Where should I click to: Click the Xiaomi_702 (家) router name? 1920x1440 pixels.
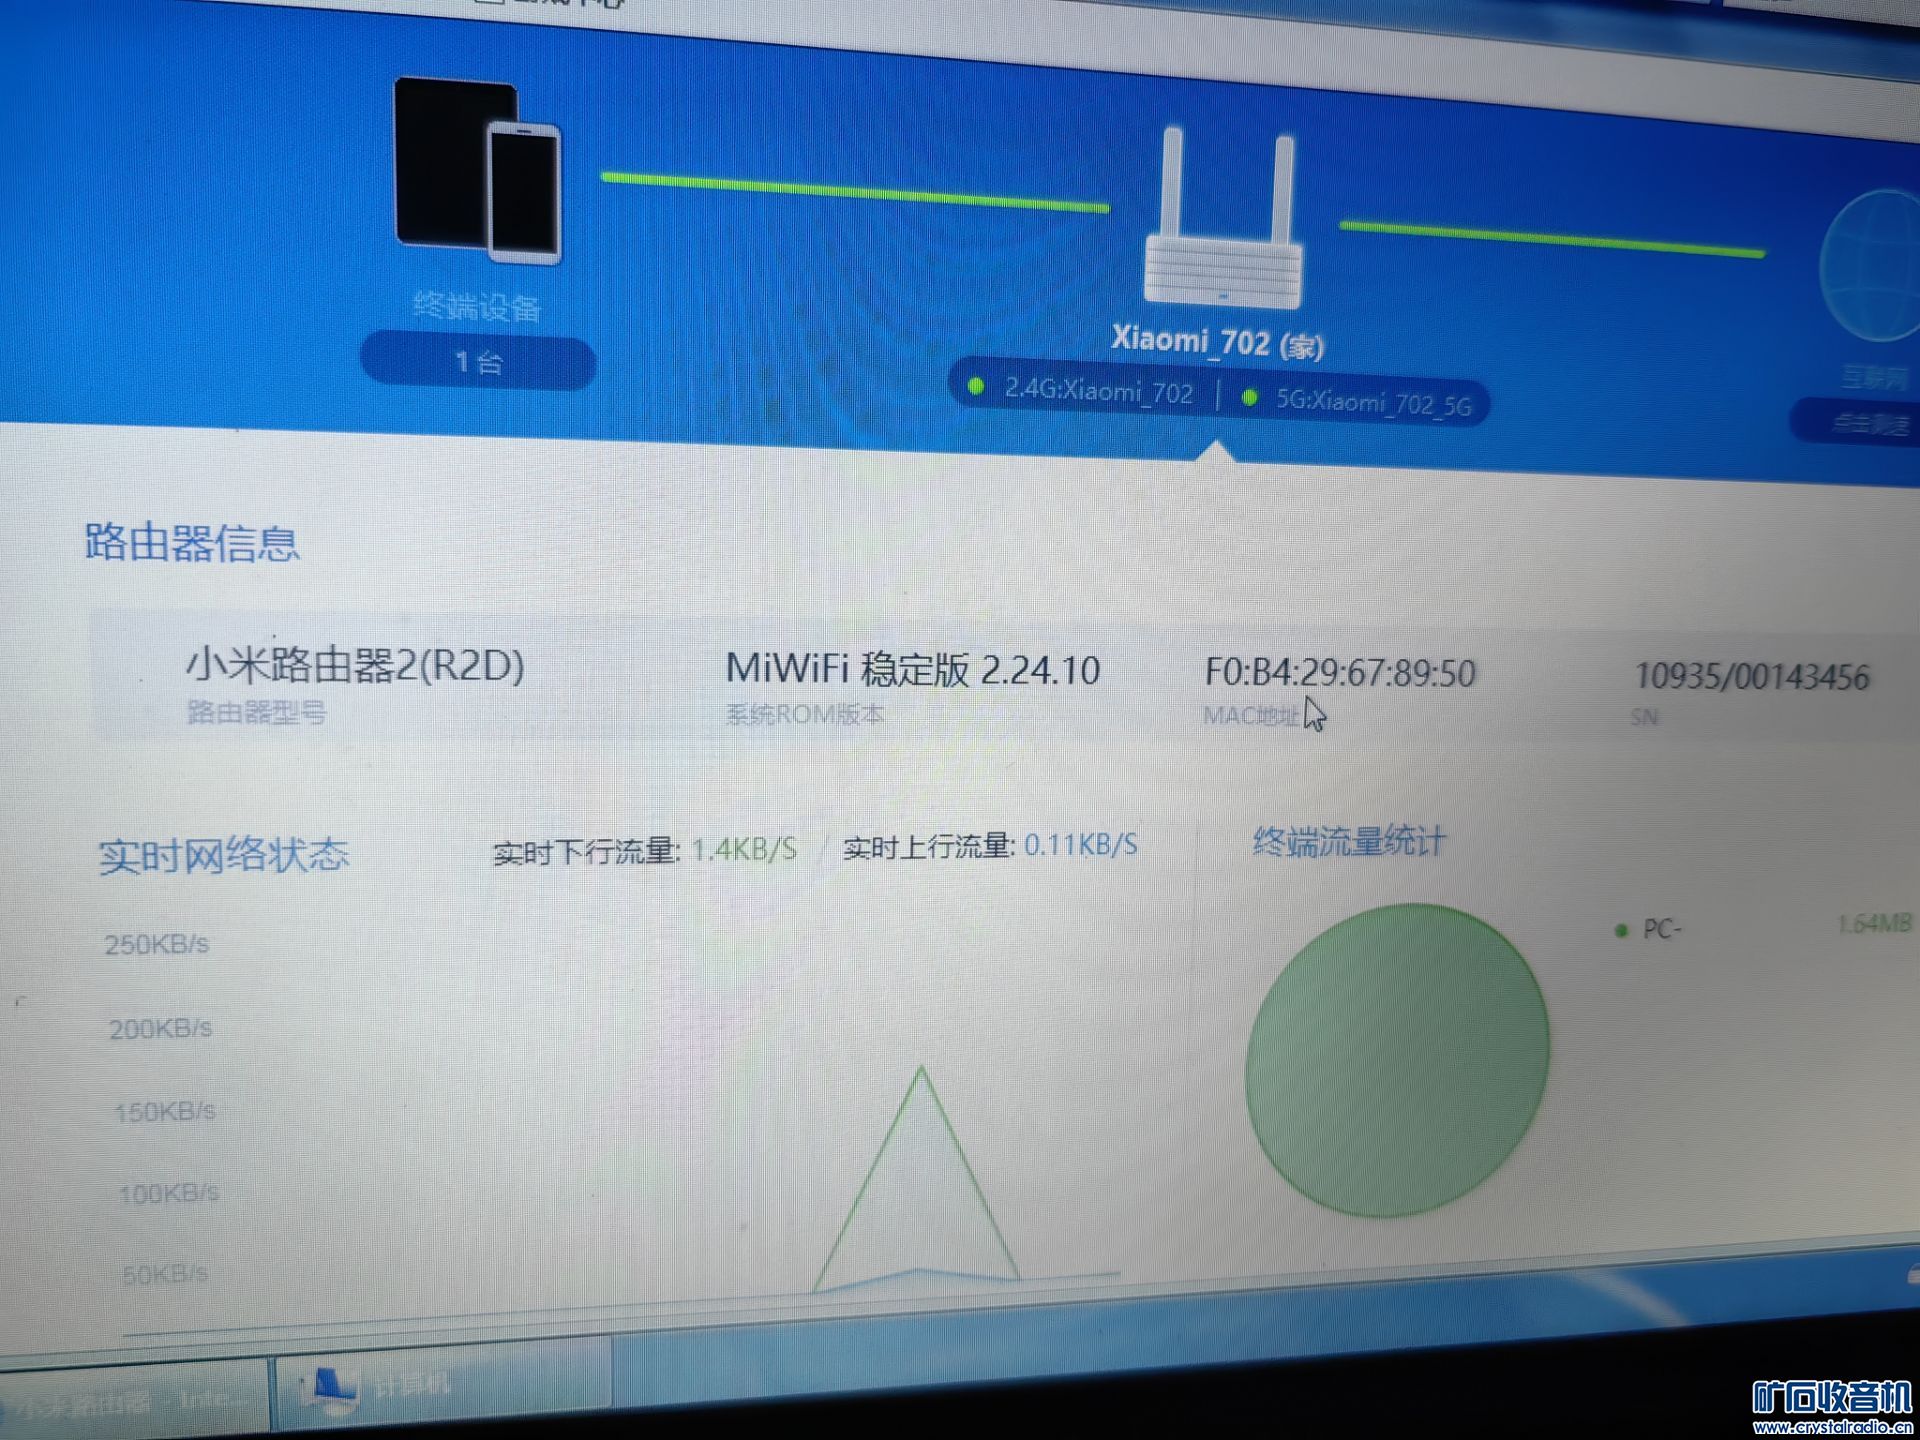(1217, 342)
